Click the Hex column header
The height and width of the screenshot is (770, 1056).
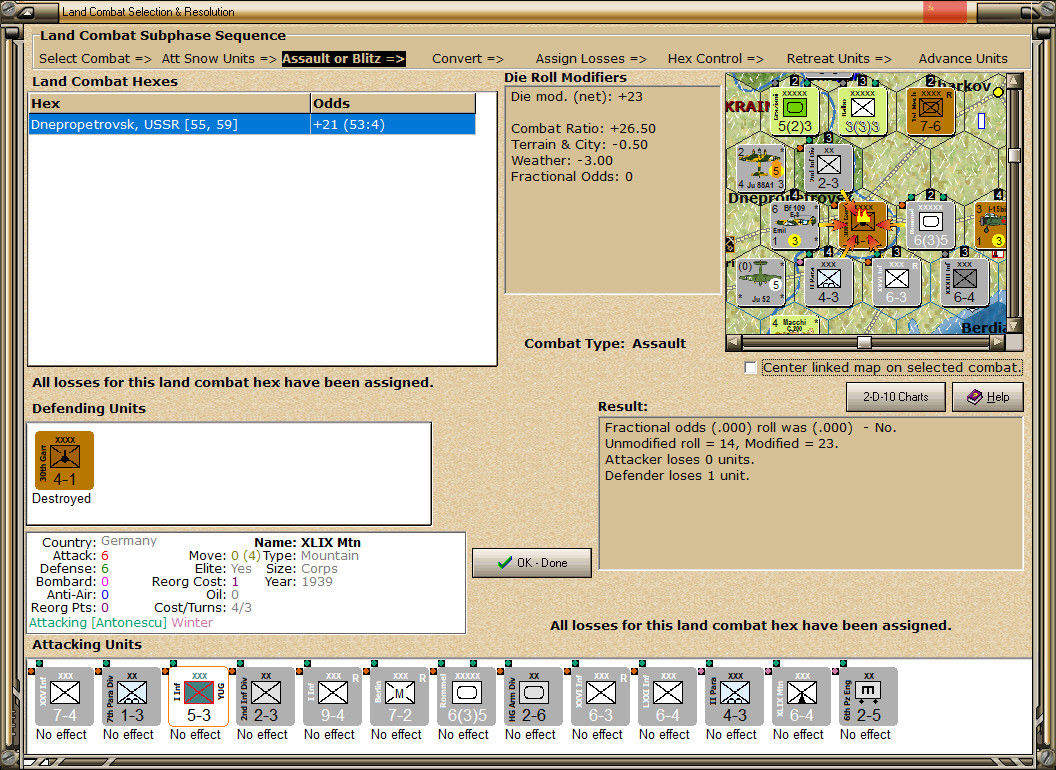tap(170, 104)
